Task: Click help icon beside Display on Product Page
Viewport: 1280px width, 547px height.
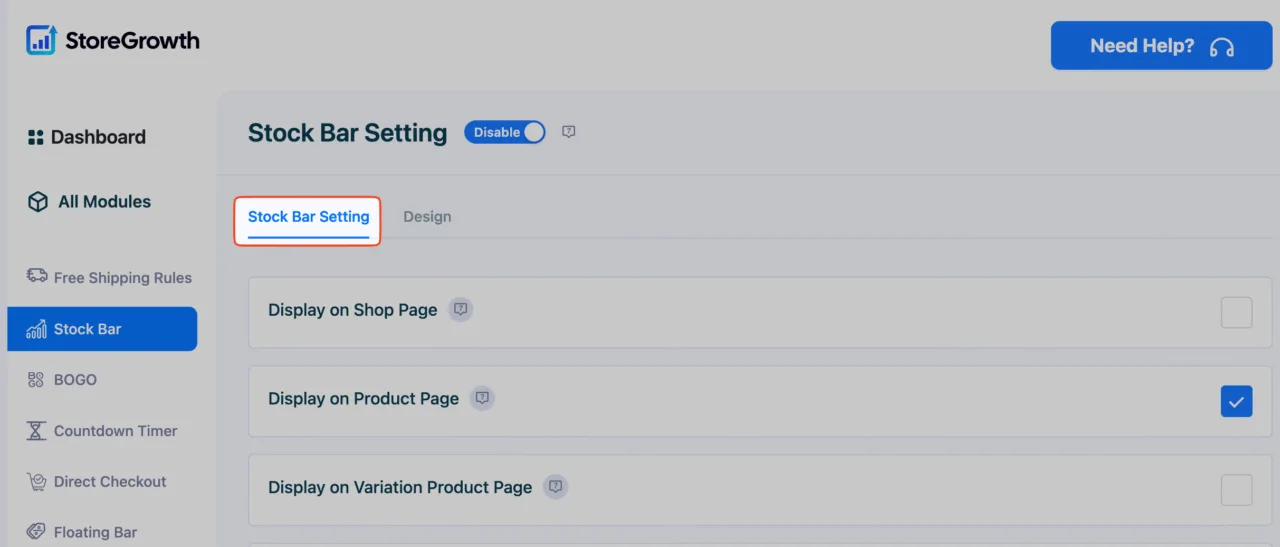Action: point(482,398)
